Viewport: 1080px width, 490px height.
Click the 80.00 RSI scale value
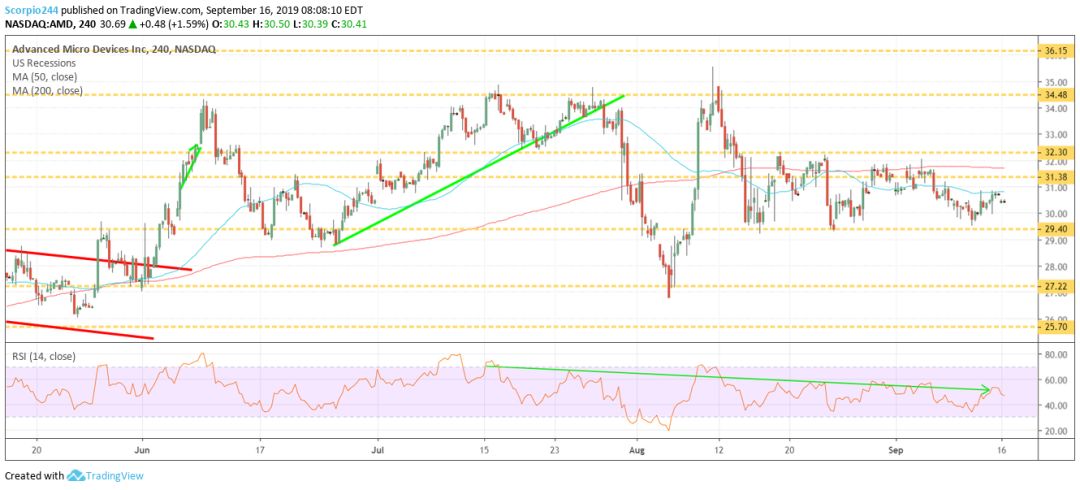tap(1057, 355)
